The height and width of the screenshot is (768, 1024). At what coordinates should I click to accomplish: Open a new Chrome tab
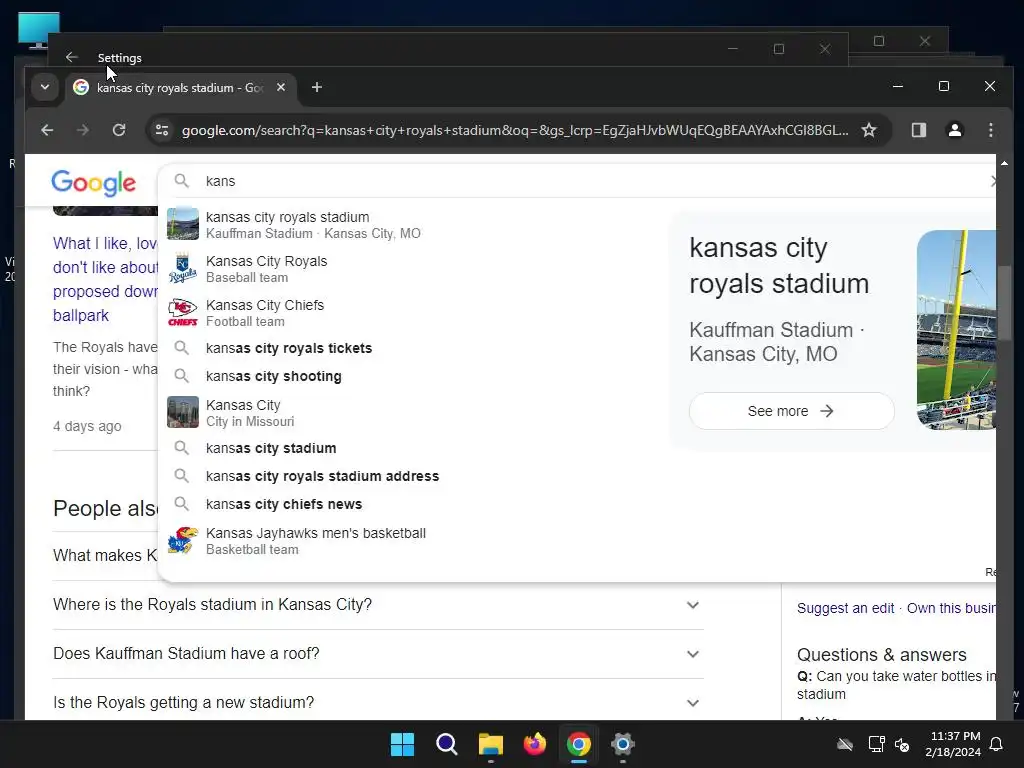(317, 87)
